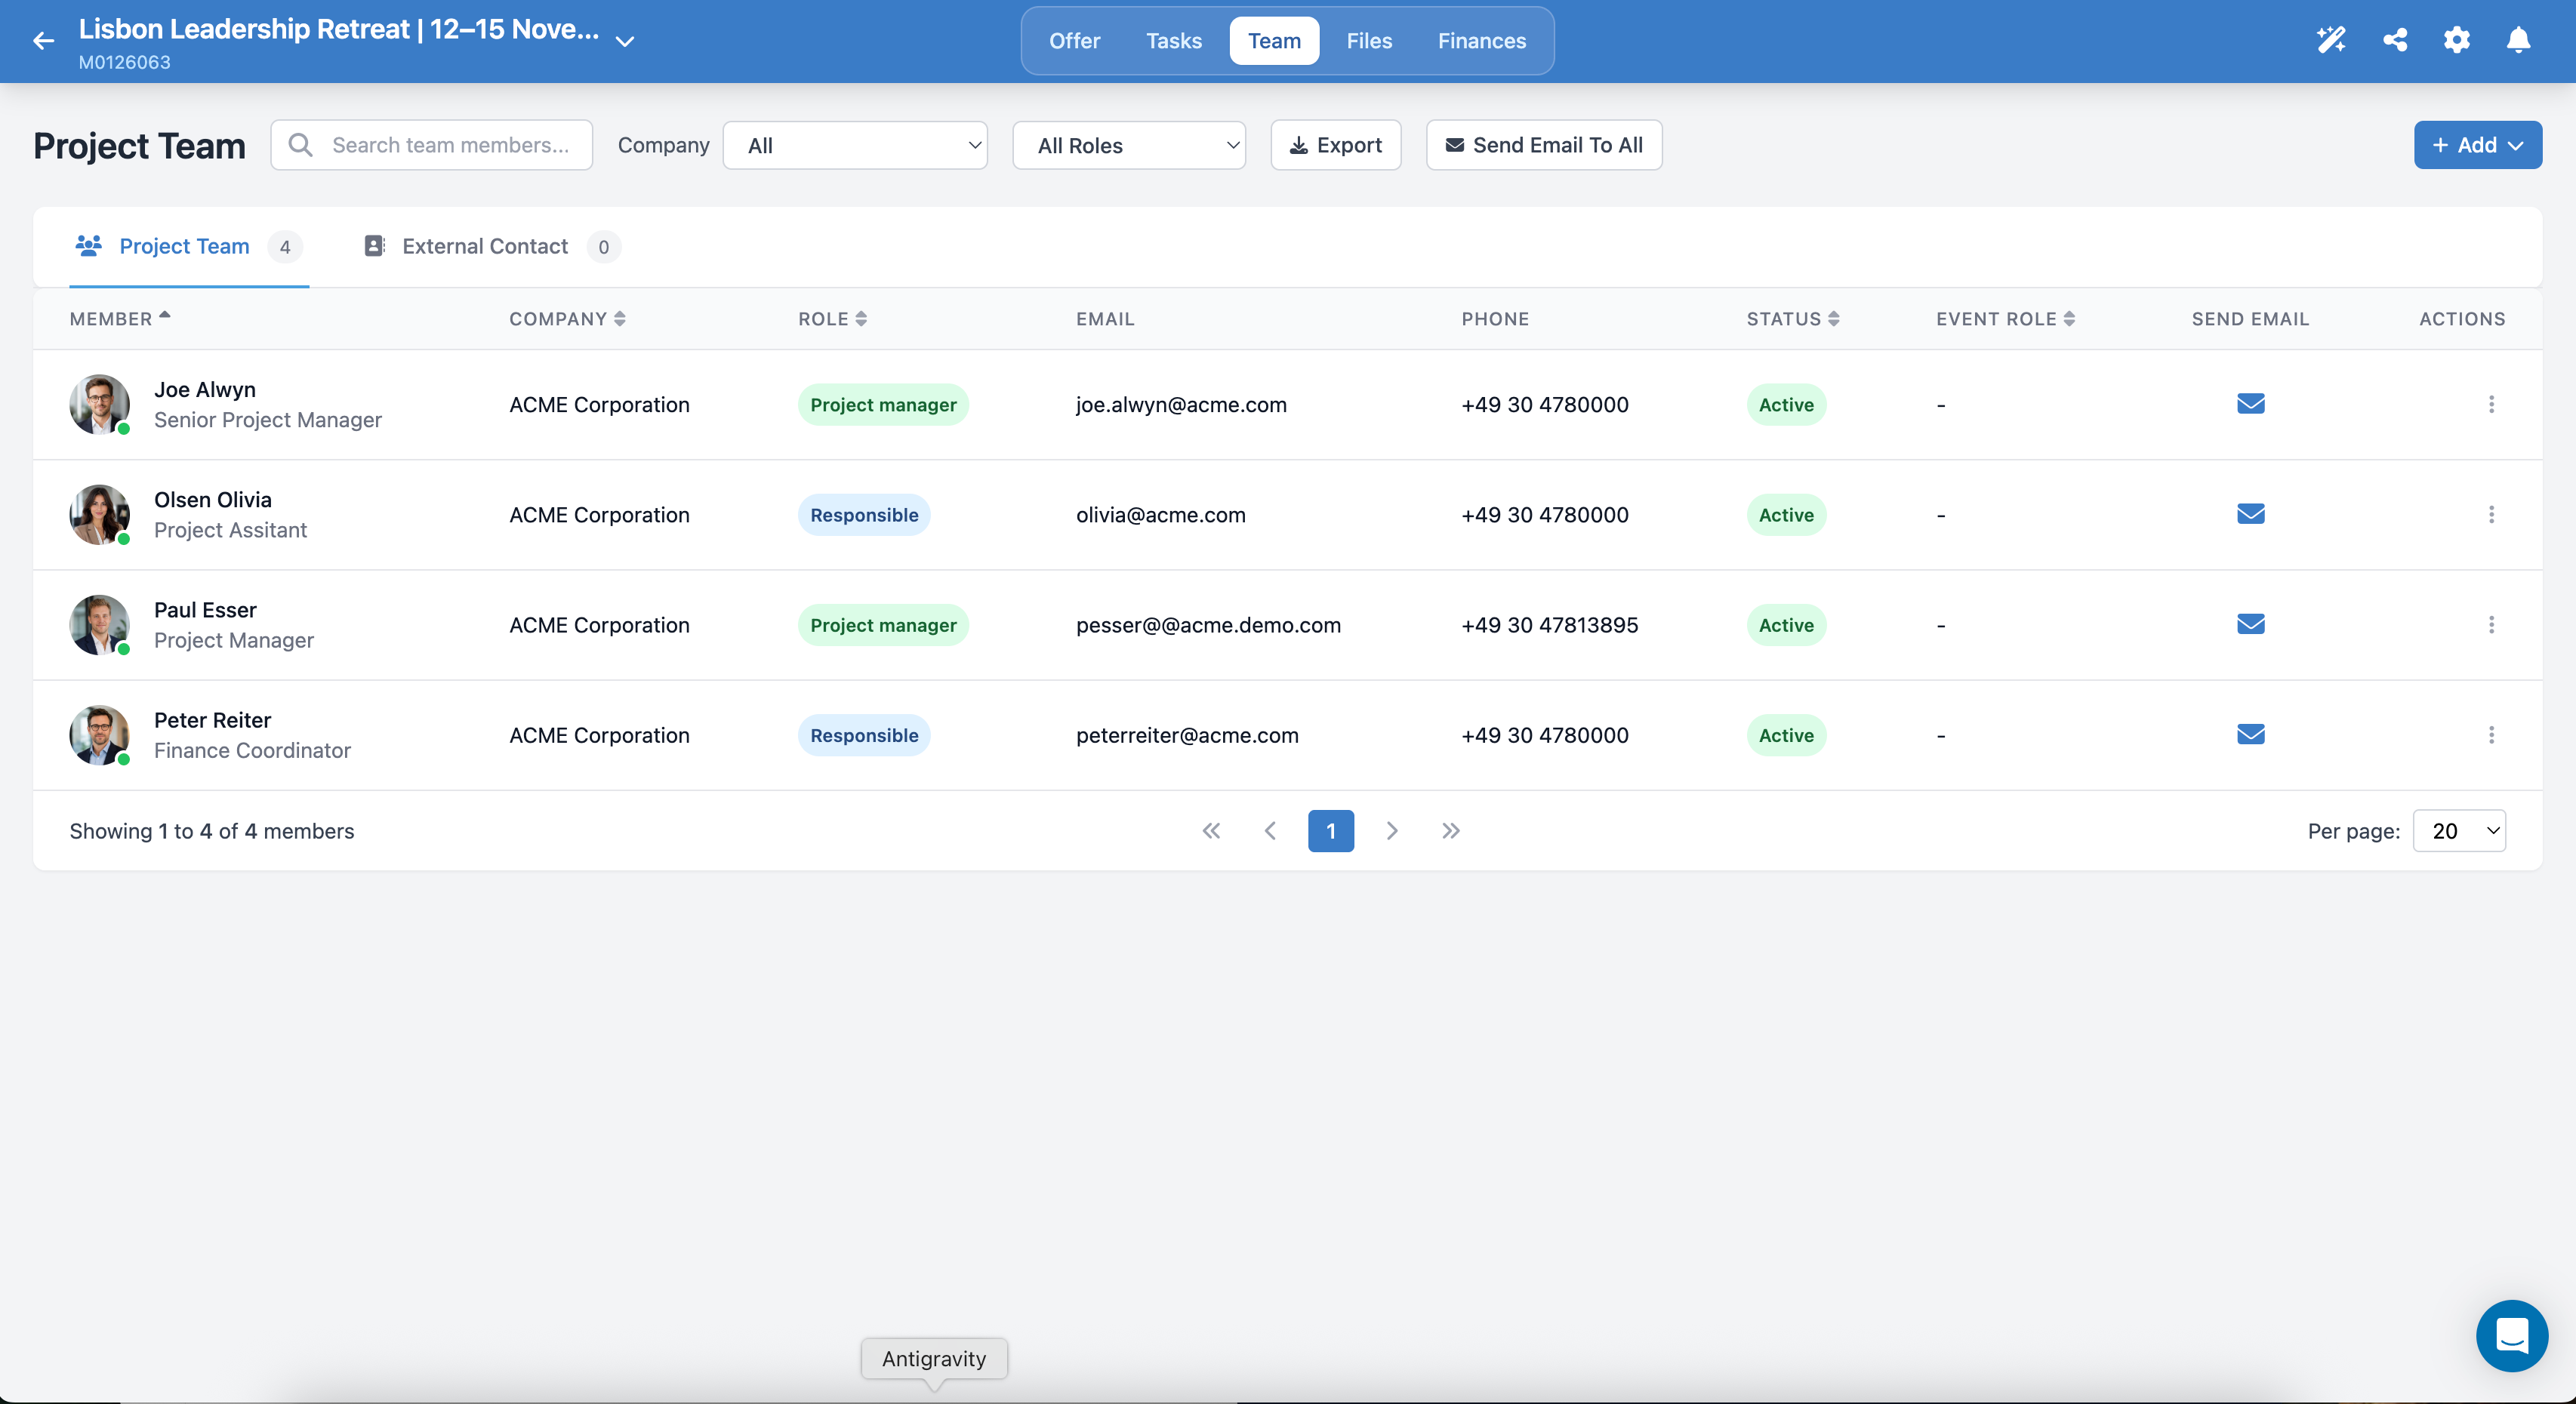Sort by the COMPANY column header
The image size is (2576, 1404).
(x=567, y=318)
